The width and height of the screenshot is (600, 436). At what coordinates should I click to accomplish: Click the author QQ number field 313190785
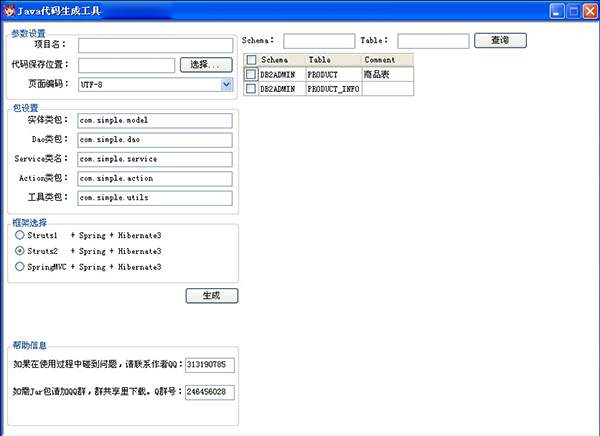pos(210,365)
